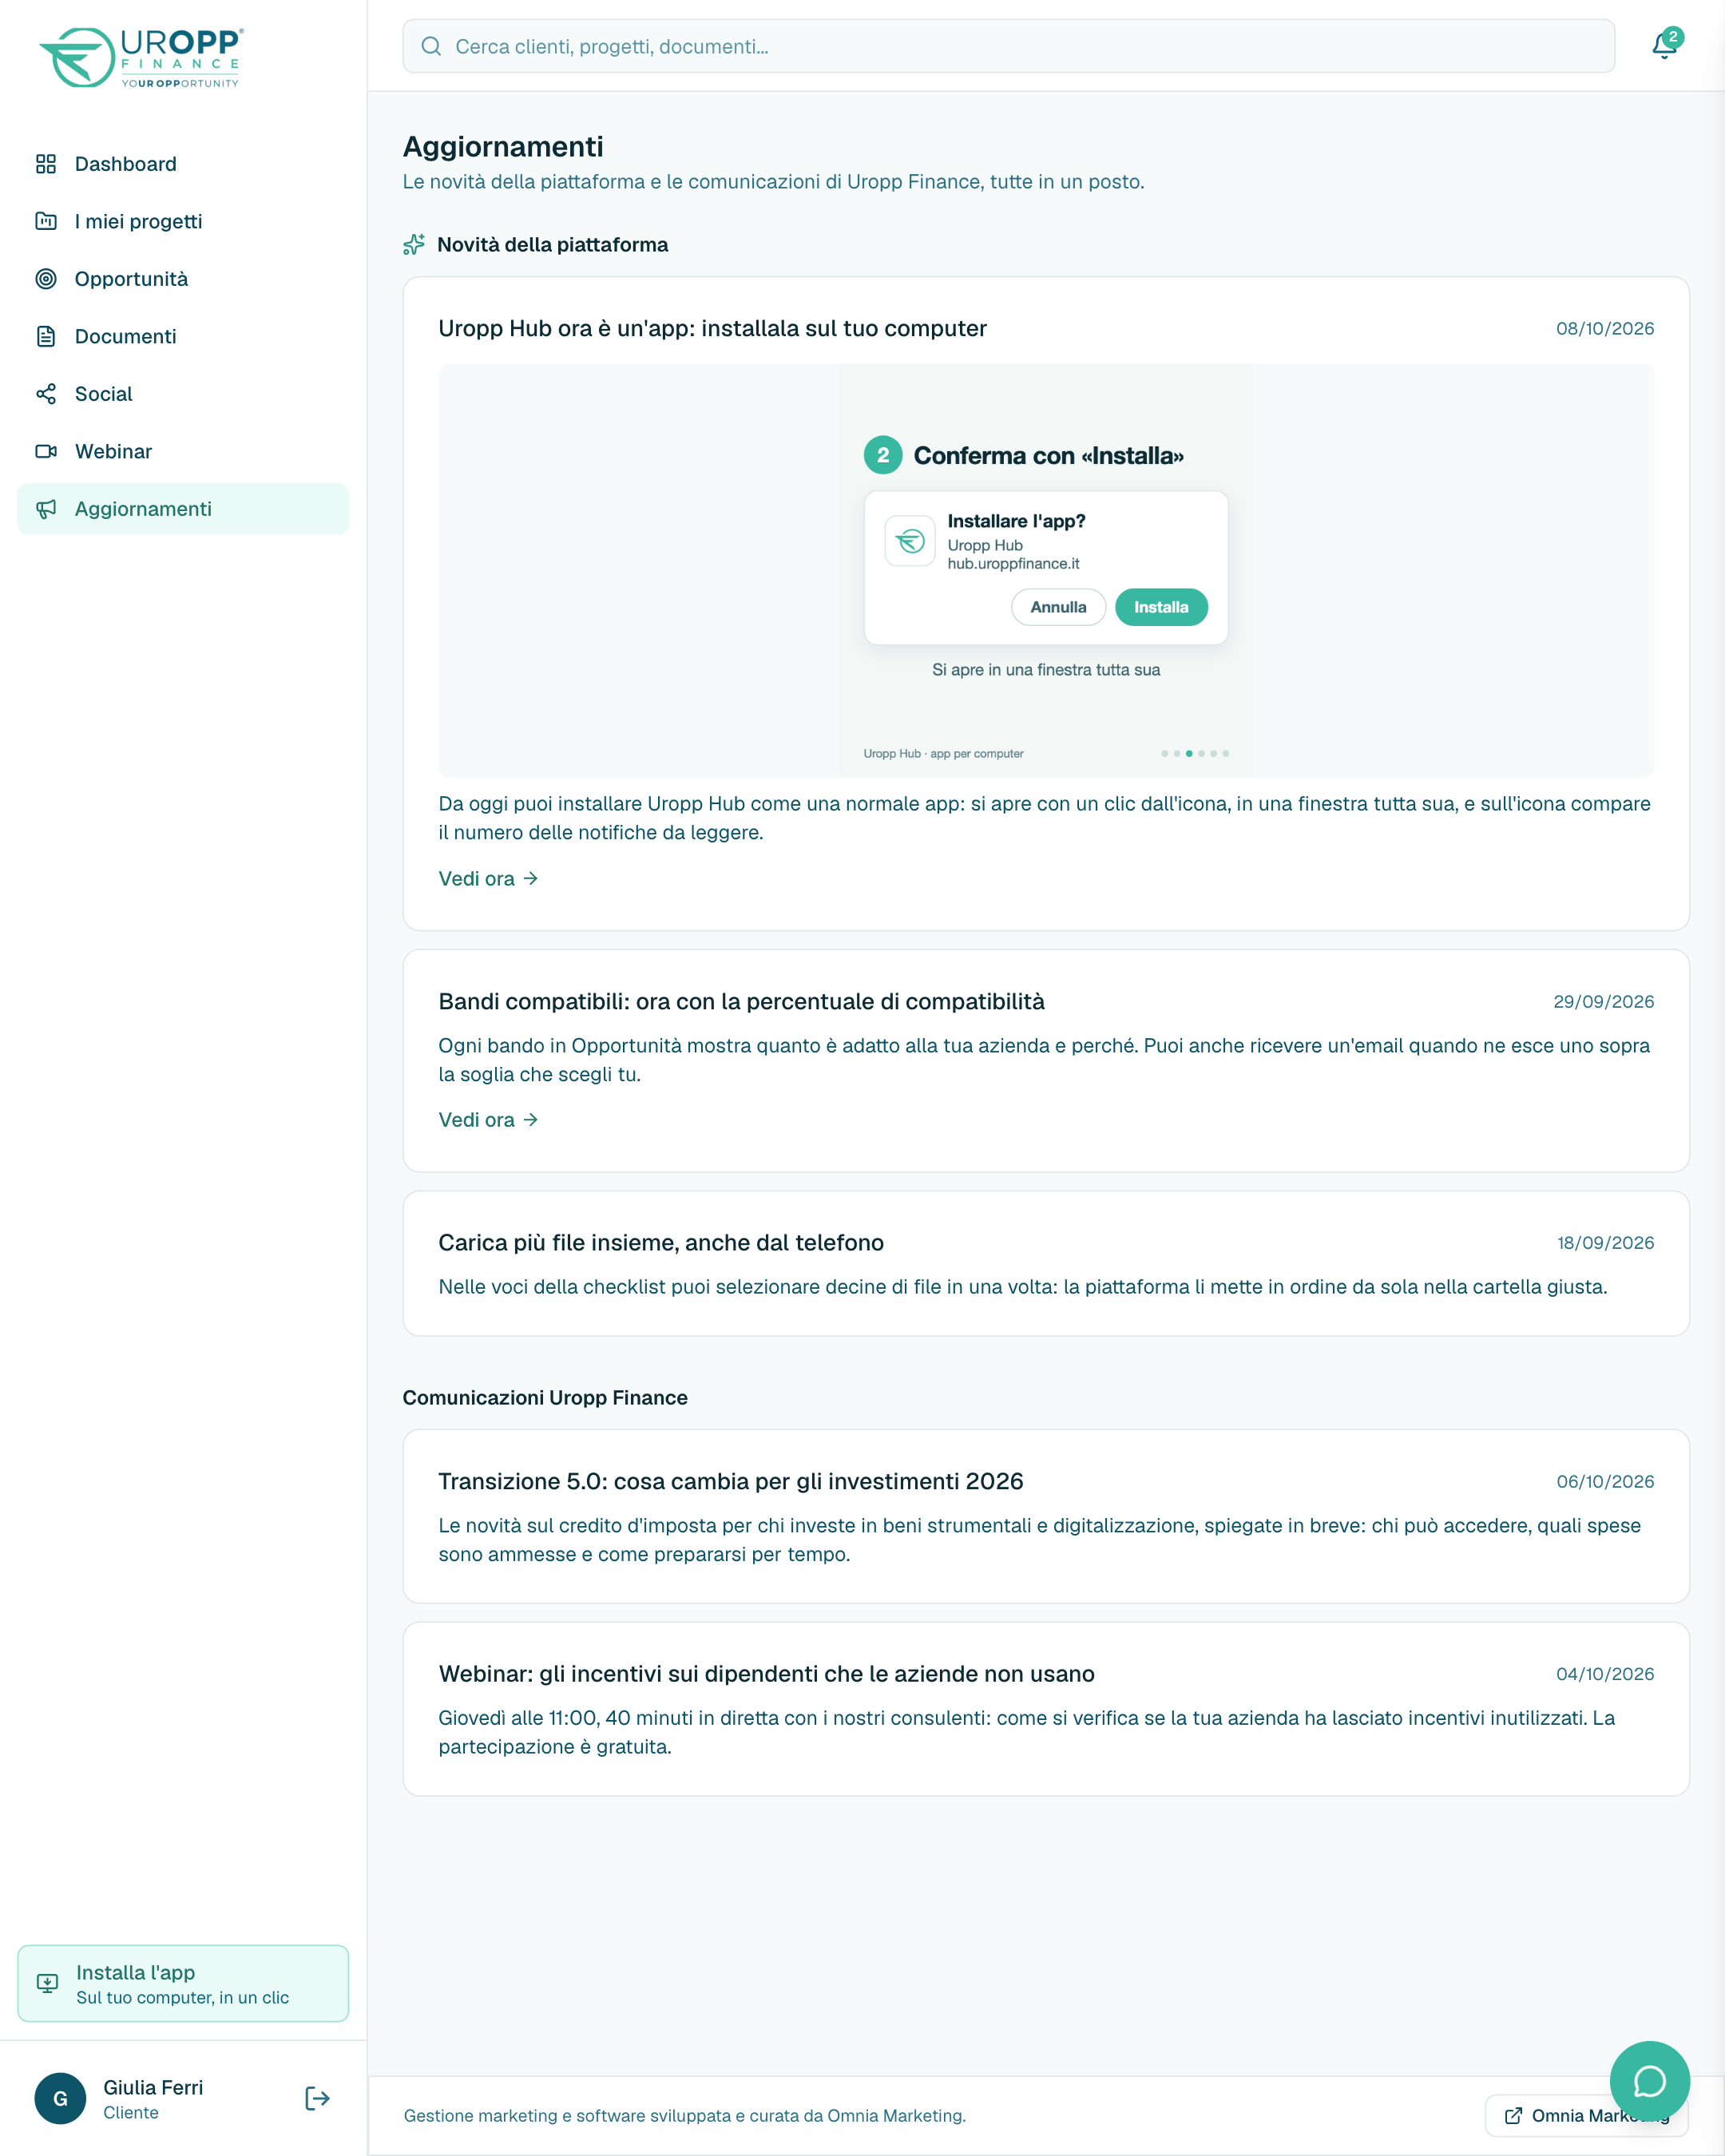
Task: Click the Comunicazioni Uropp Finance heading
Action: [545, 1398]
